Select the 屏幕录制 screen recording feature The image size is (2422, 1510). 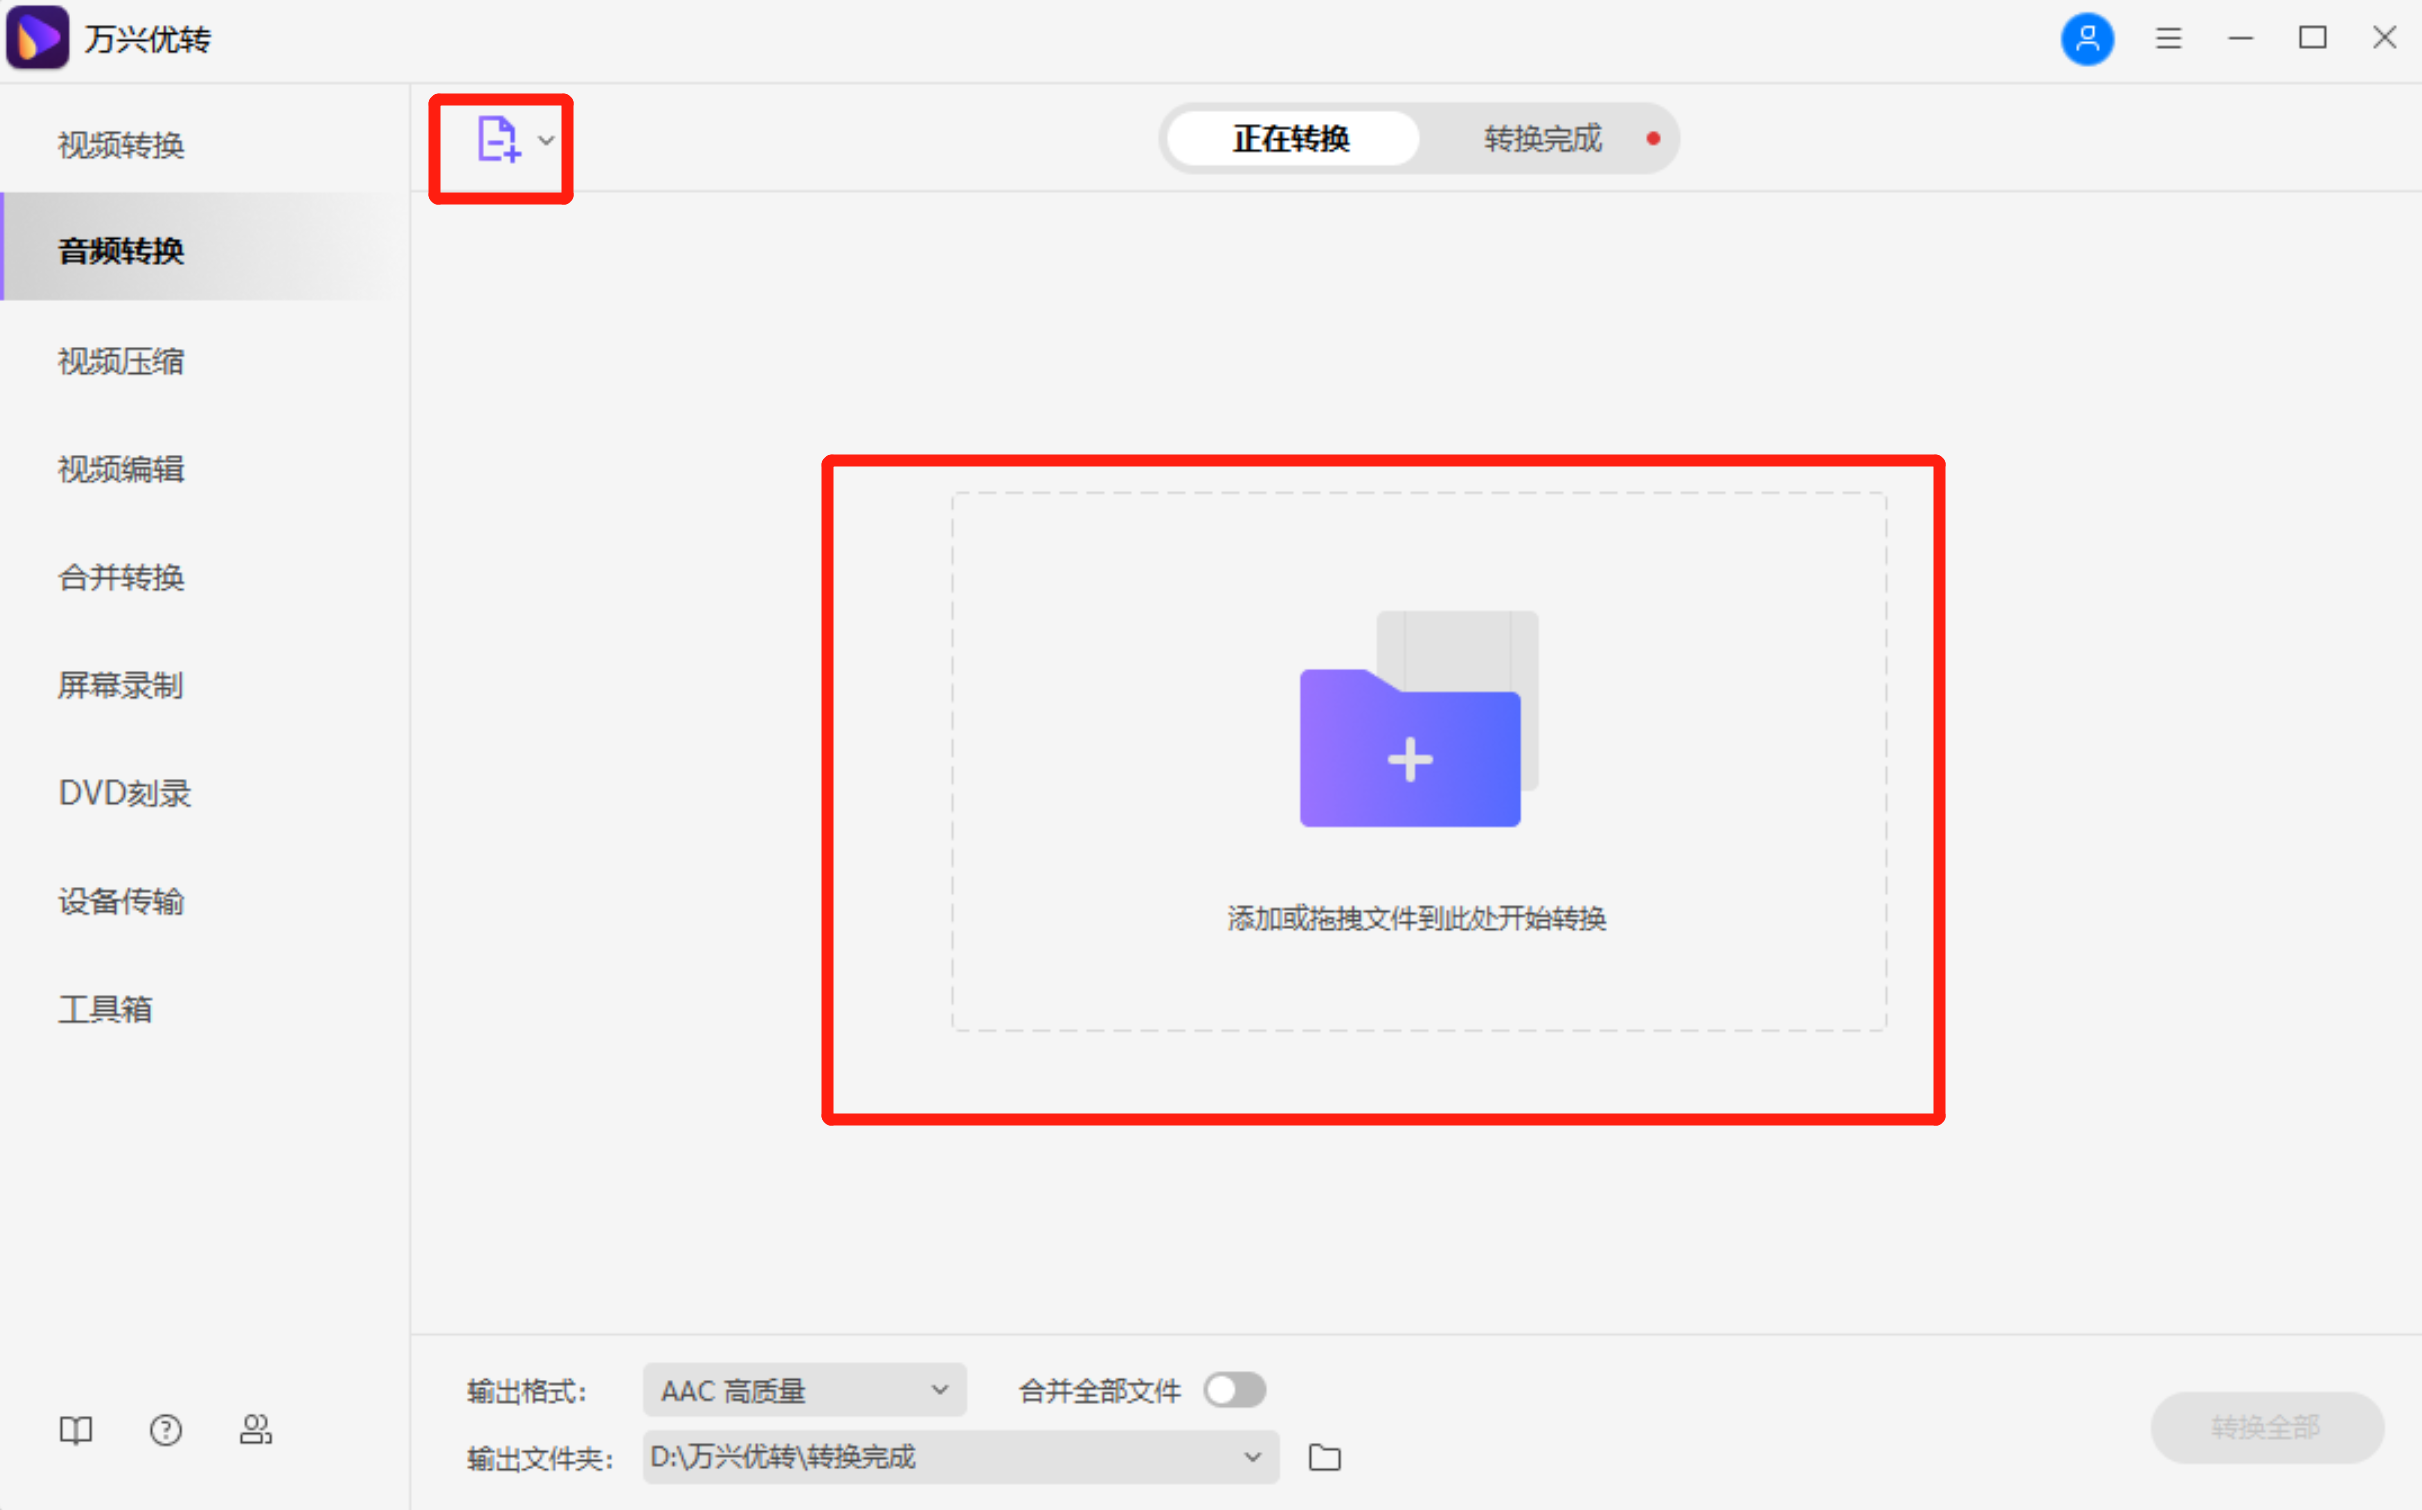tap(120, 685)
